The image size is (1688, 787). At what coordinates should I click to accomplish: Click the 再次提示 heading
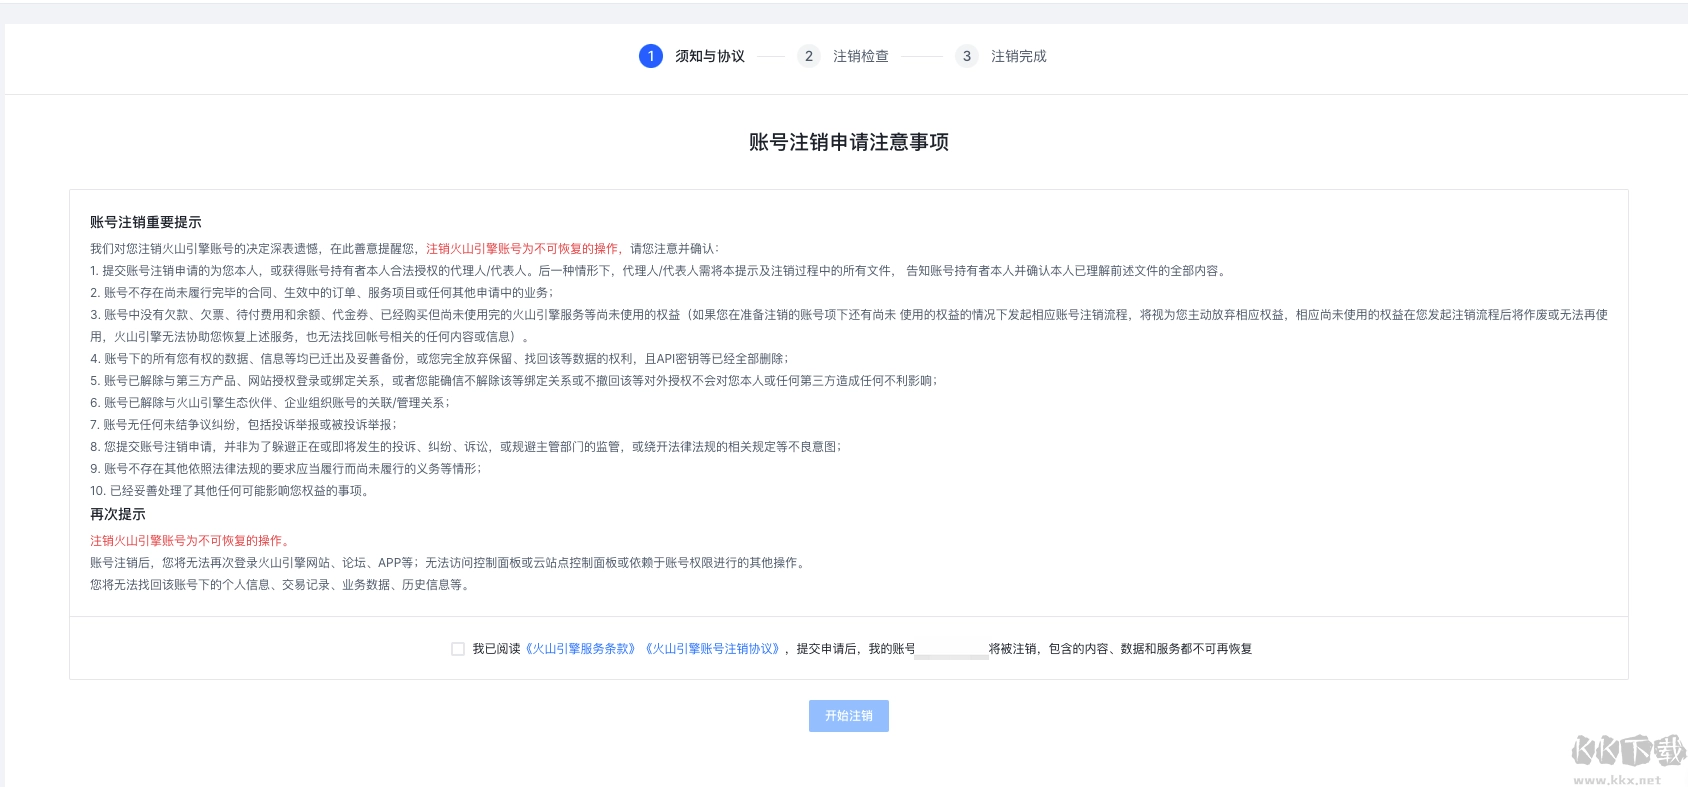click(x=118, y=514)
